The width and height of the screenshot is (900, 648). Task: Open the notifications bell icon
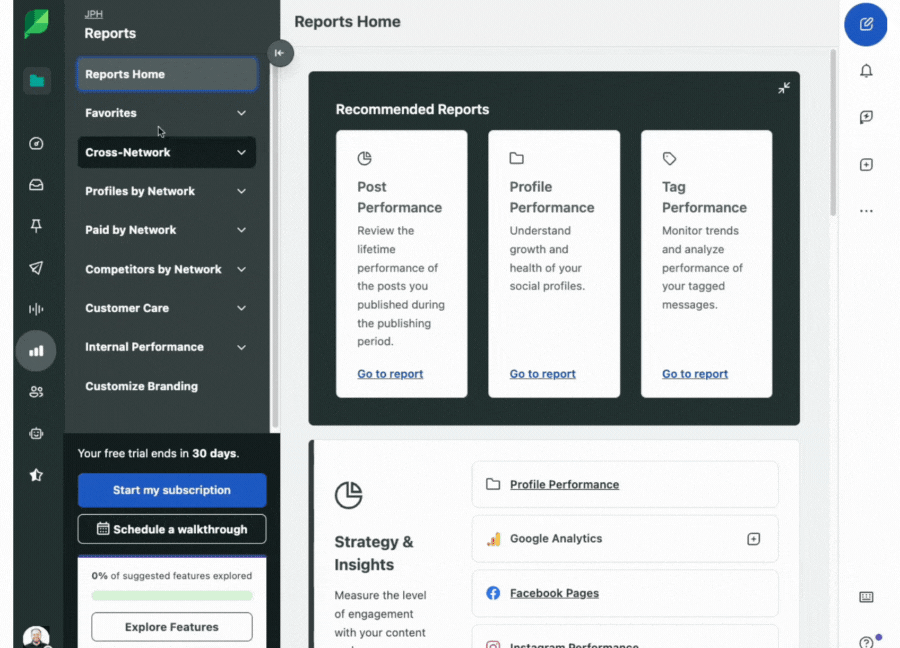click(866, 71)
